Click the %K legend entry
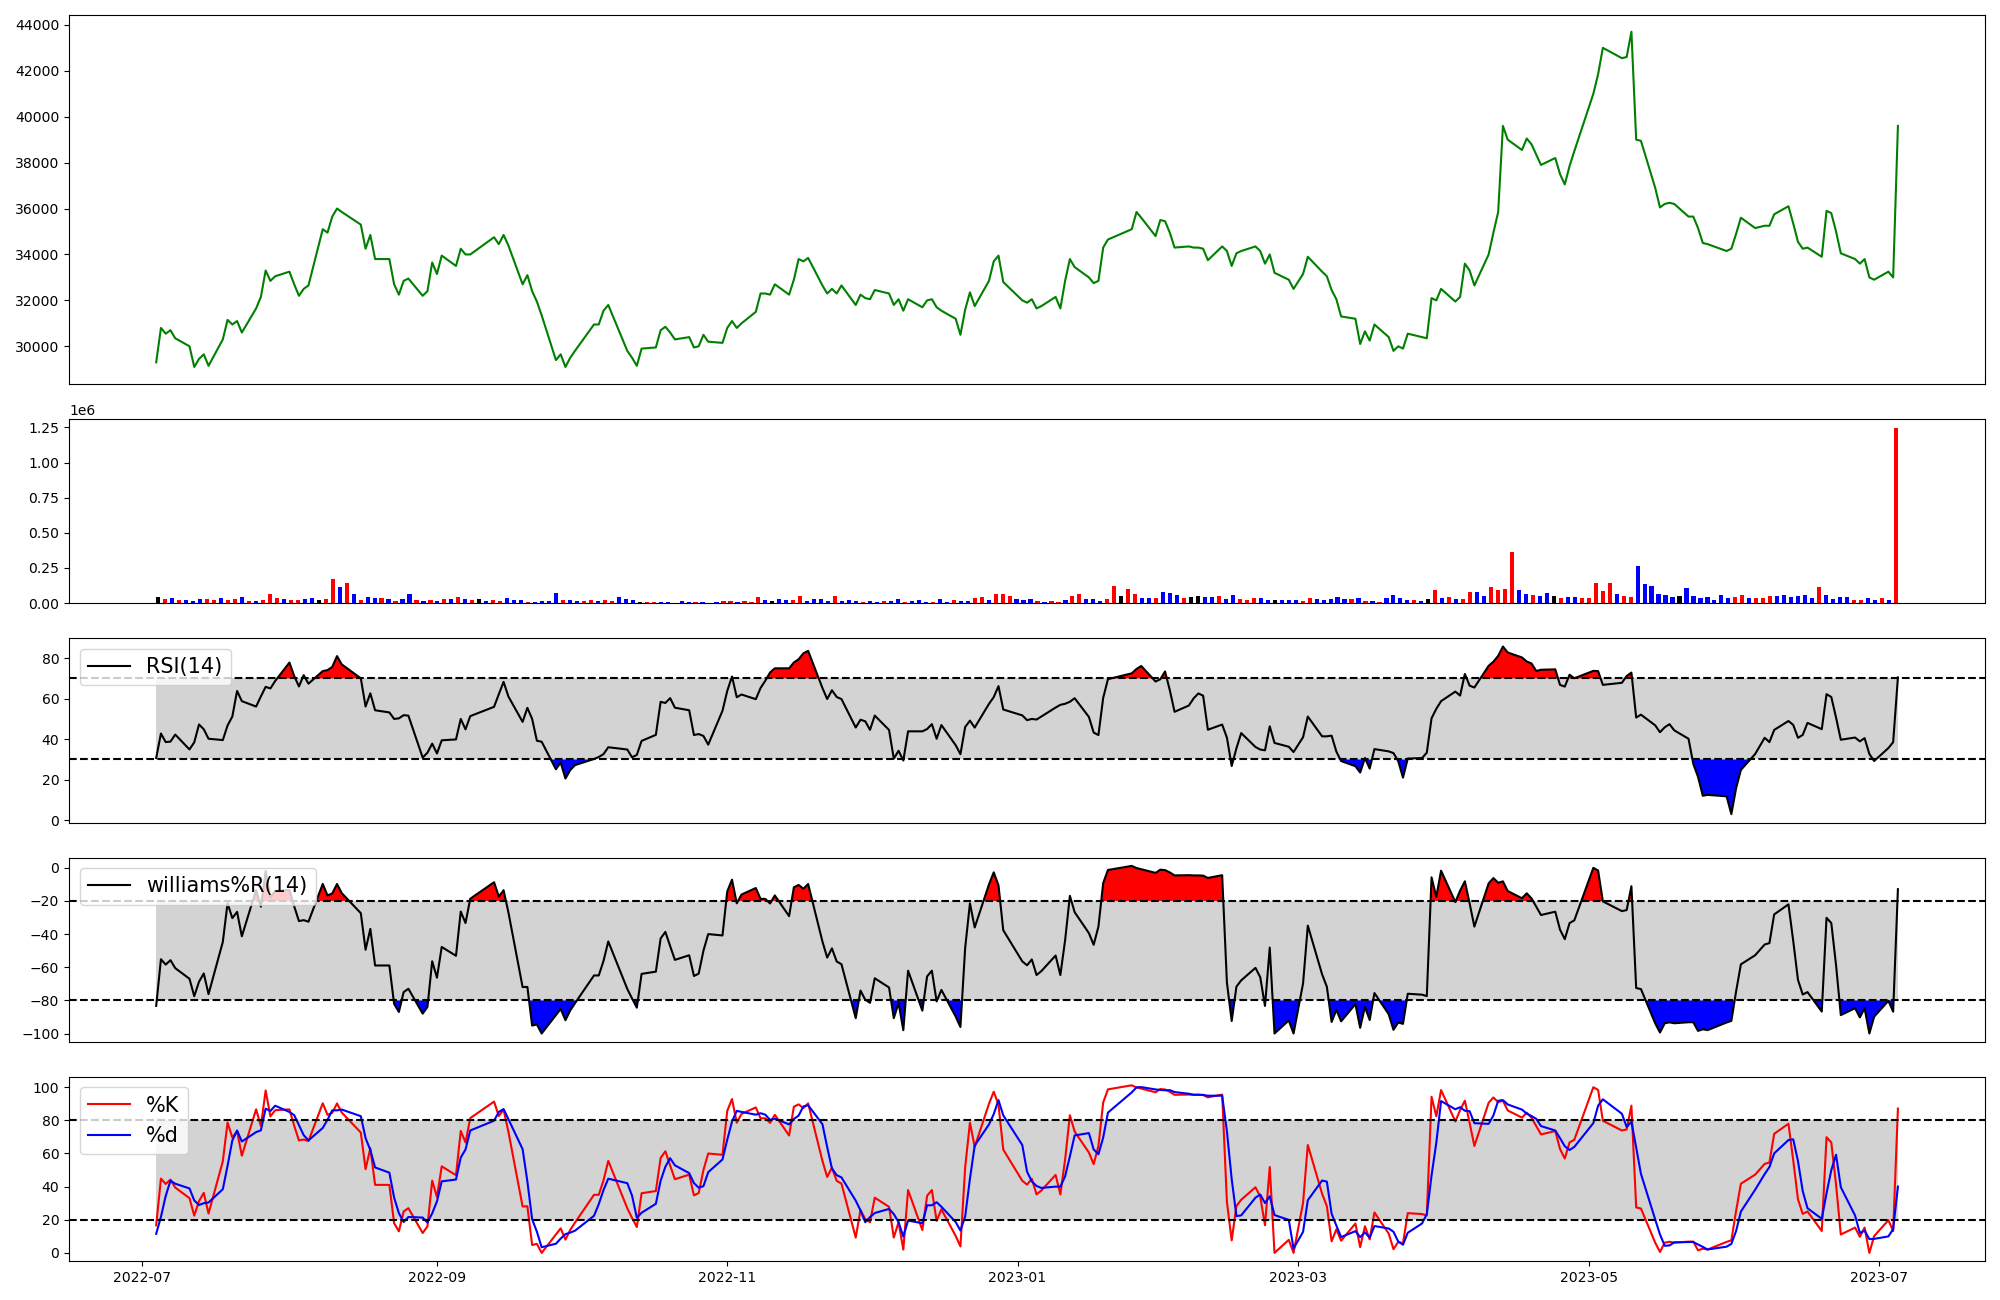The image size is (2000, 1300). coord(162,1105)
